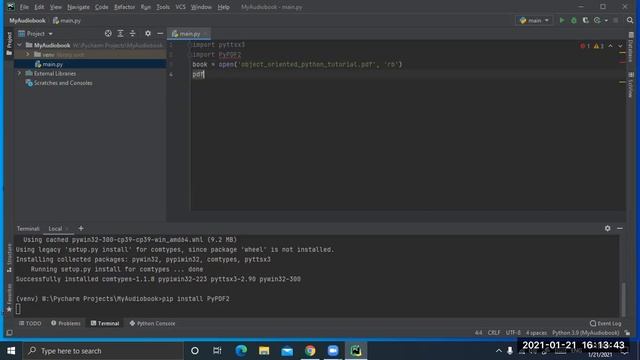The height and width of the screenshot is (360, 640).
Task: Collapse the MyAudiobook project root
Action: click(x=20, y=45)
